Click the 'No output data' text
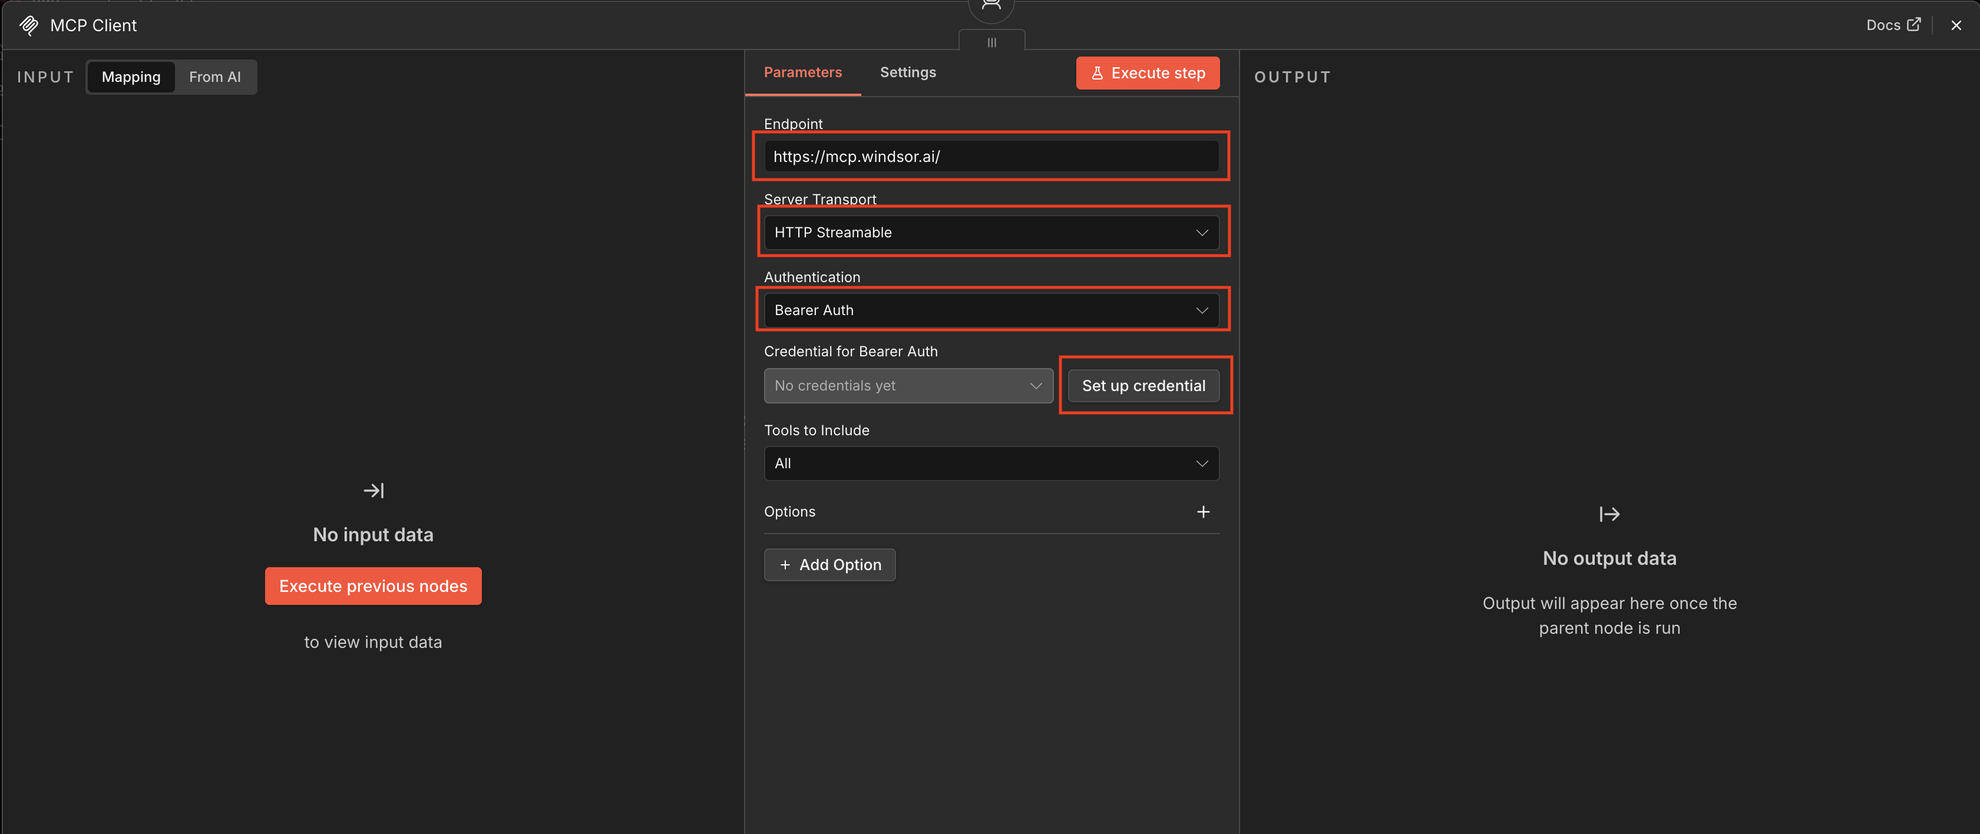The height and width of the screenshot is (834, 1980). [x=1609, y=559]
